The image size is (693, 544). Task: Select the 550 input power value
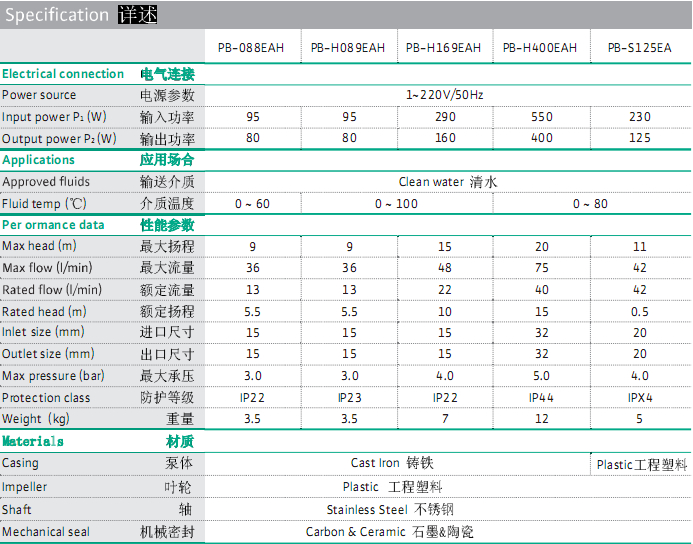(541, 117)
